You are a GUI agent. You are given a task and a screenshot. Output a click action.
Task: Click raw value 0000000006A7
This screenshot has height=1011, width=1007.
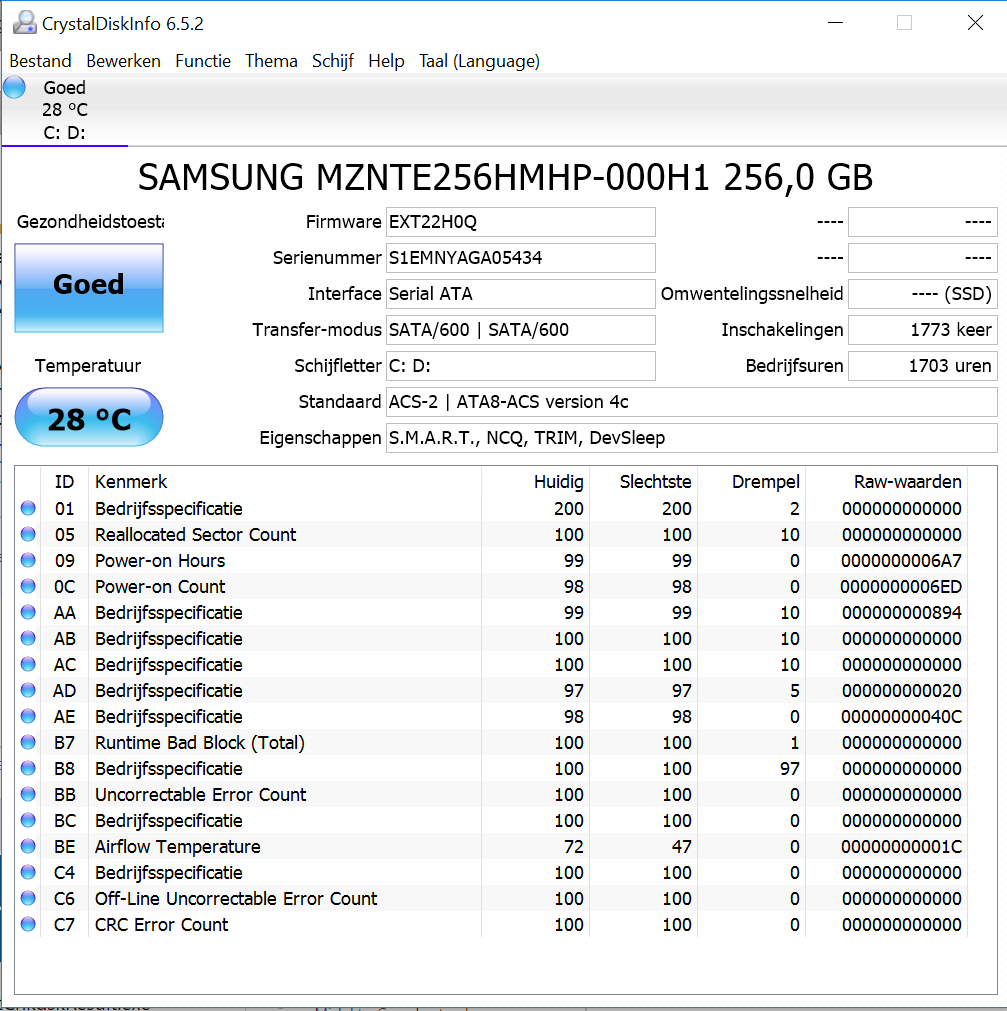click(901, 560)
